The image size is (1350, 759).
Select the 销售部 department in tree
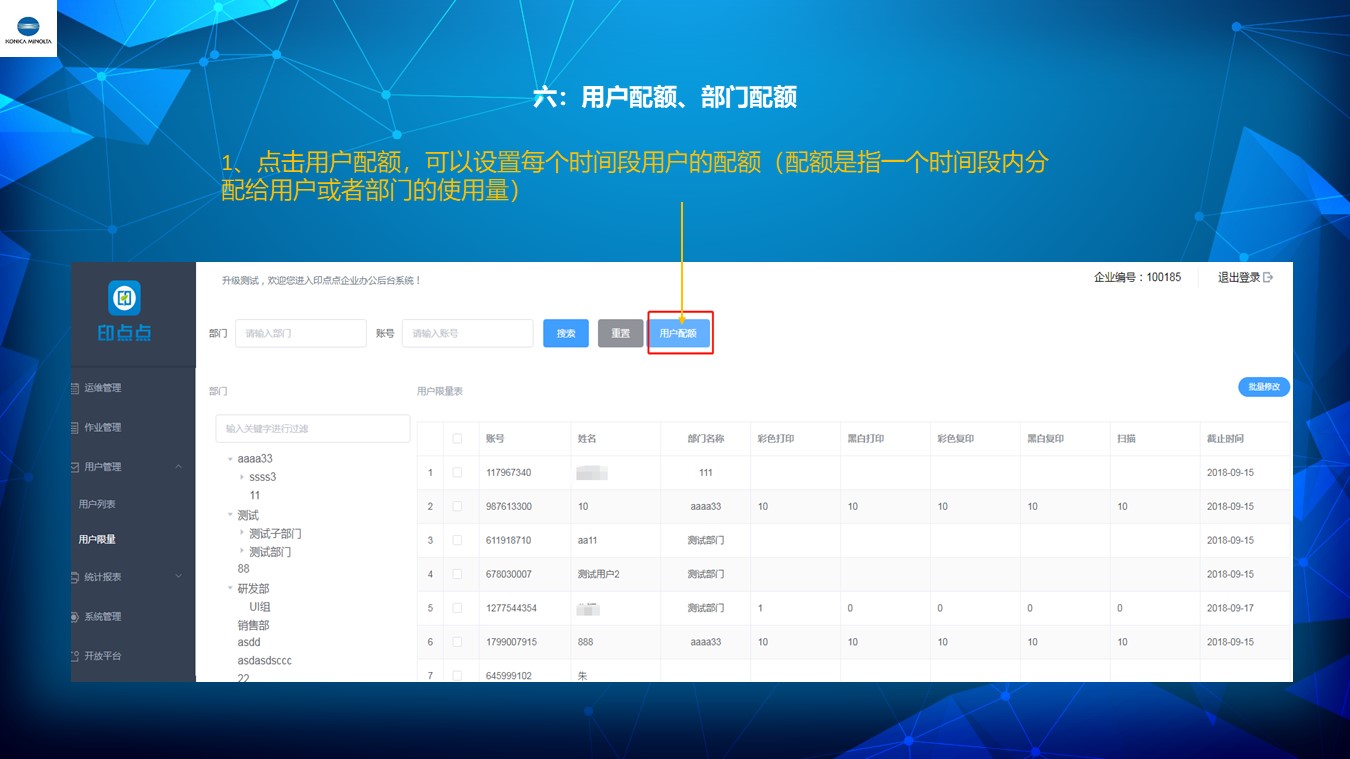point(253,625)
